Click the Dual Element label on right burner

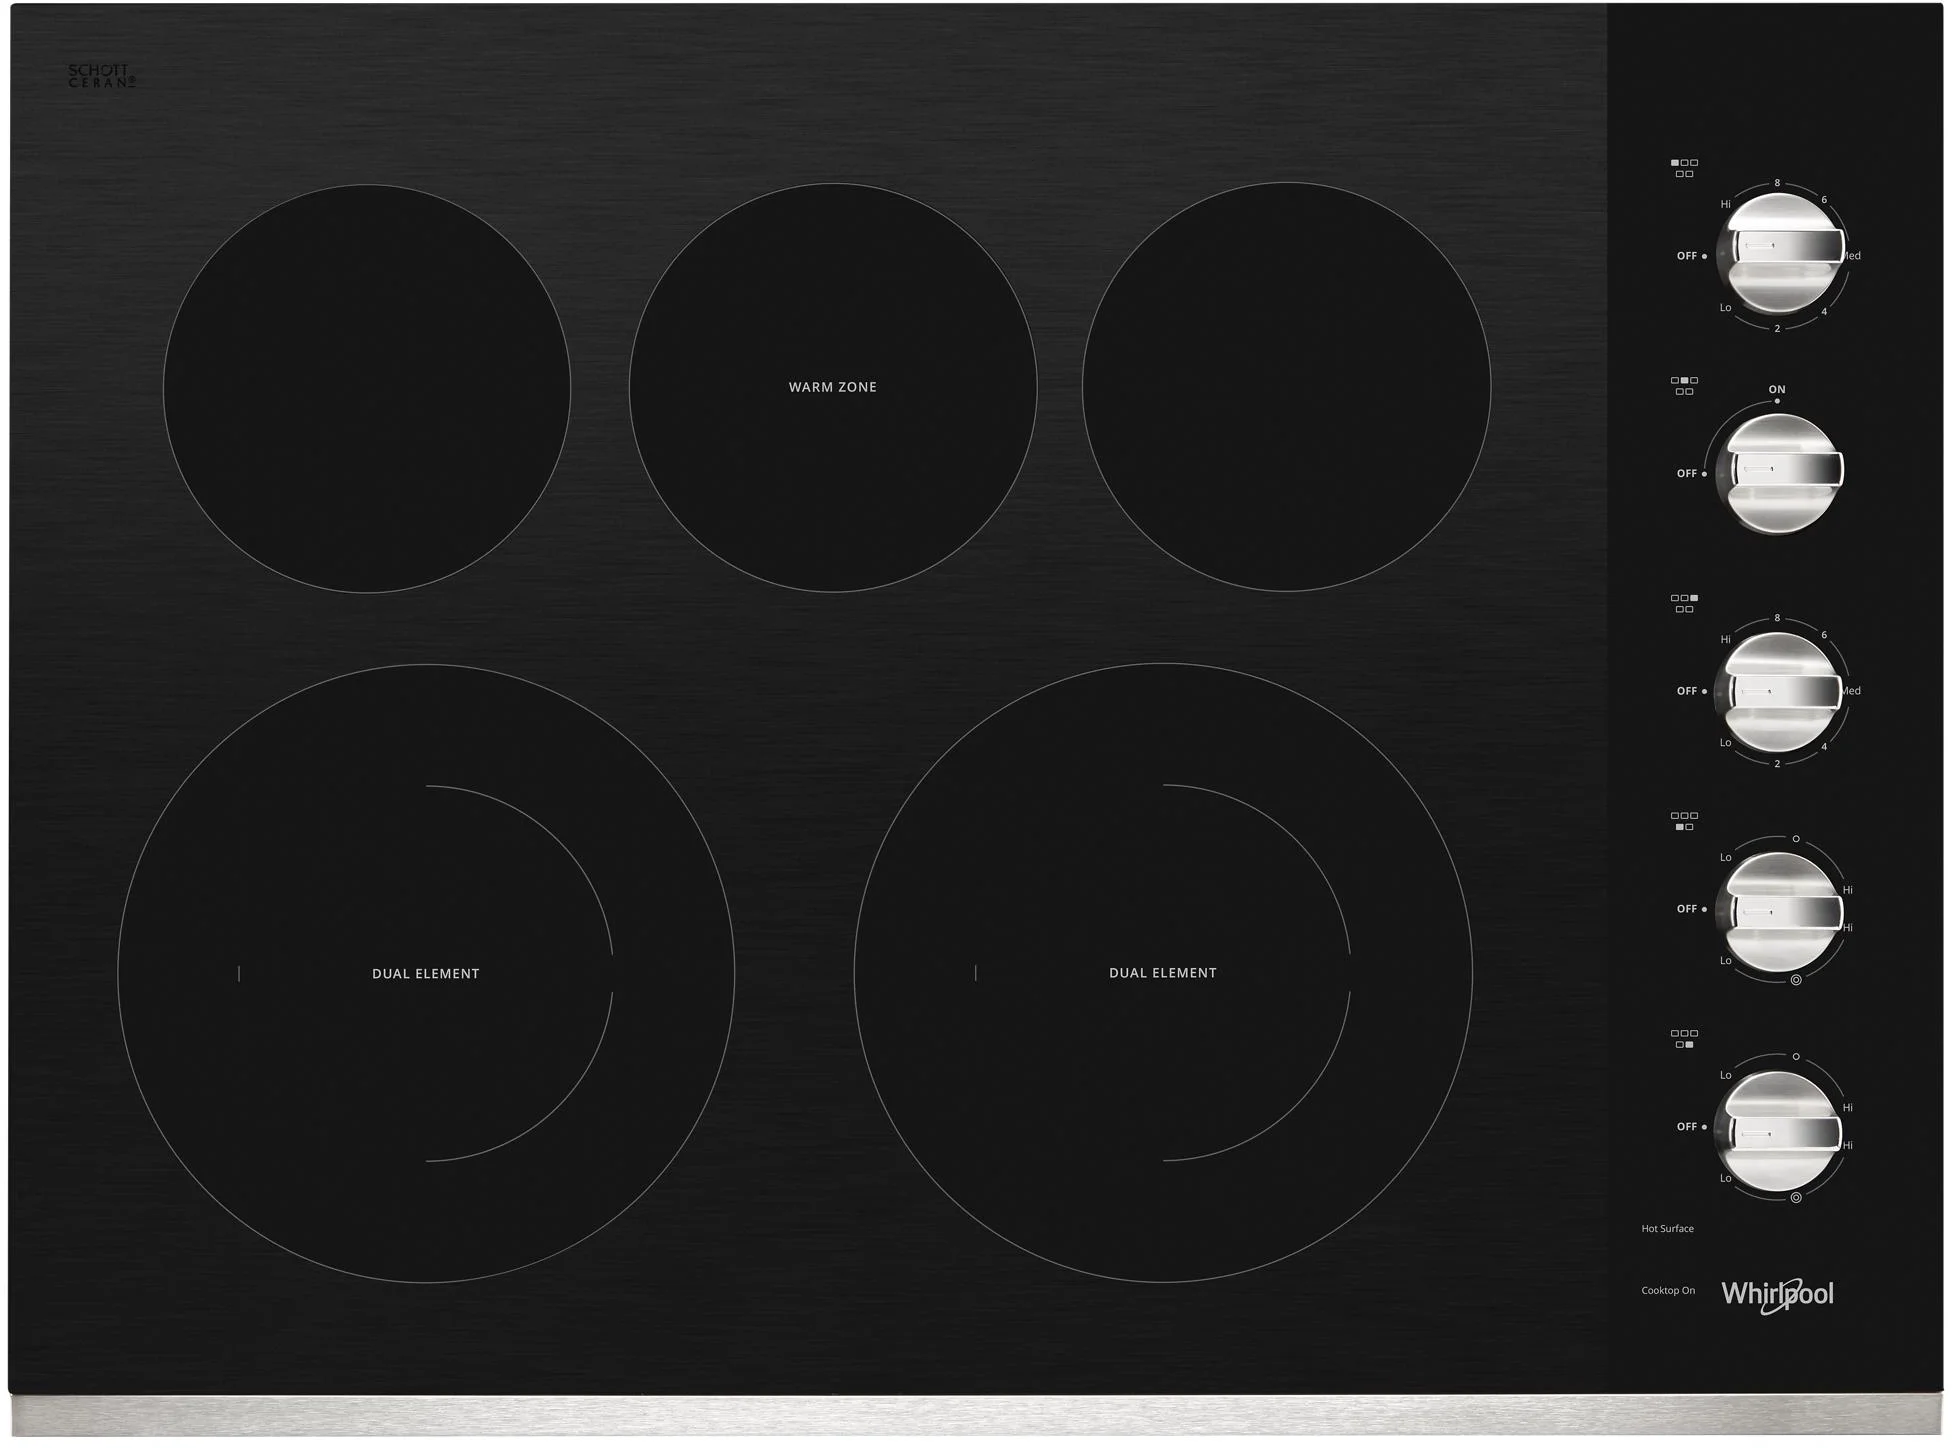click(1163, 971)
